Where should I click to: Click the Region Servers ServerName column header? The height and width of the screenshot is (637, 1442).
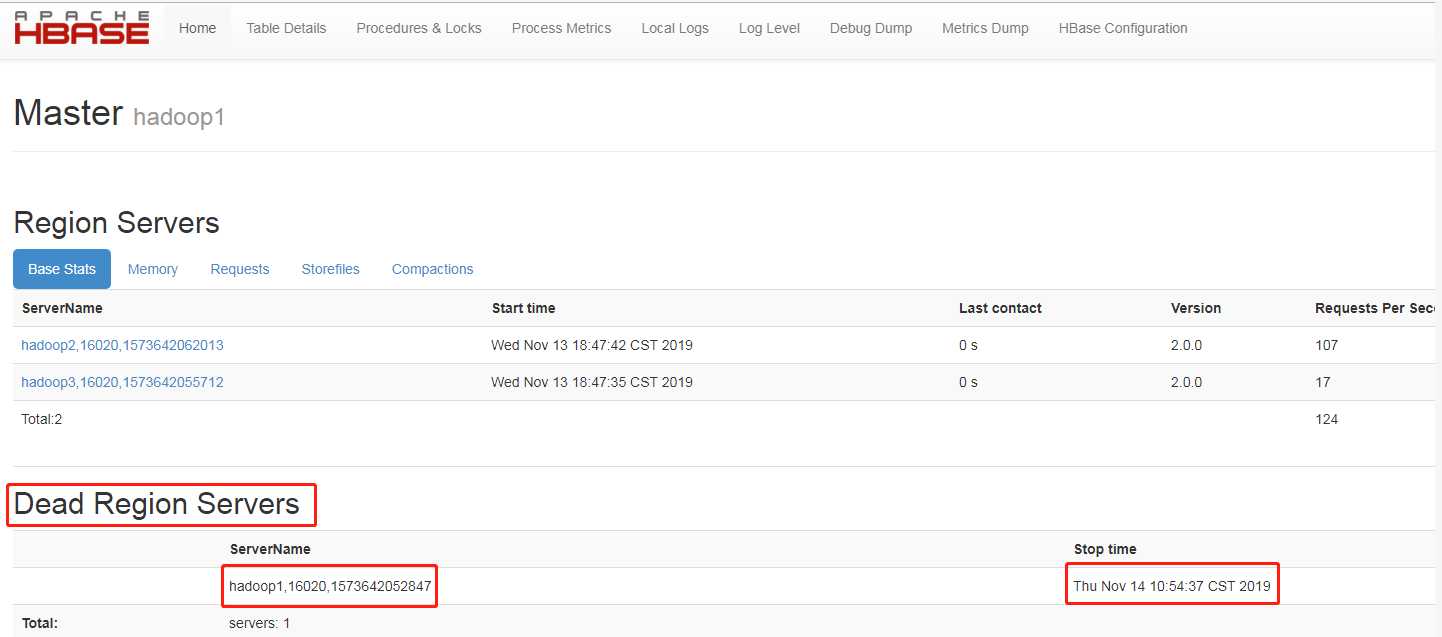(x=62, y=308)
